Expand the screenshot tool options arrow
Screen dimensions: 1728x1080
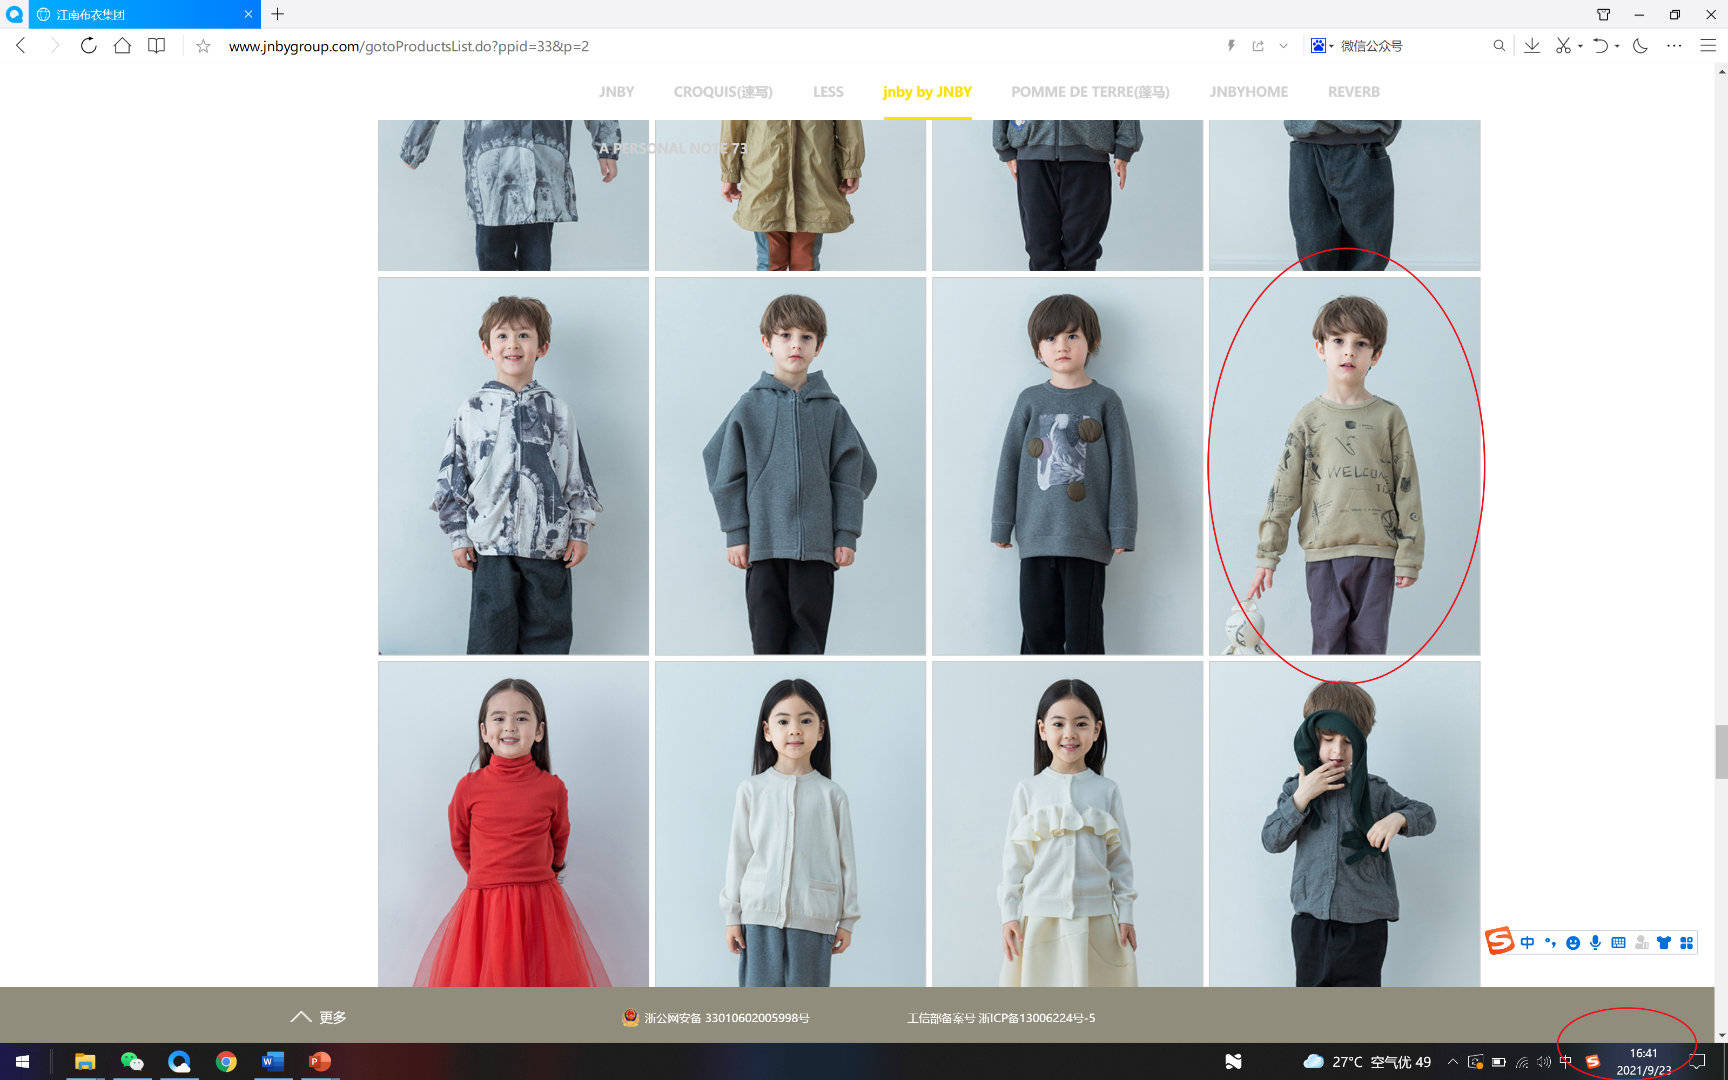click(x=1580, y=46)
